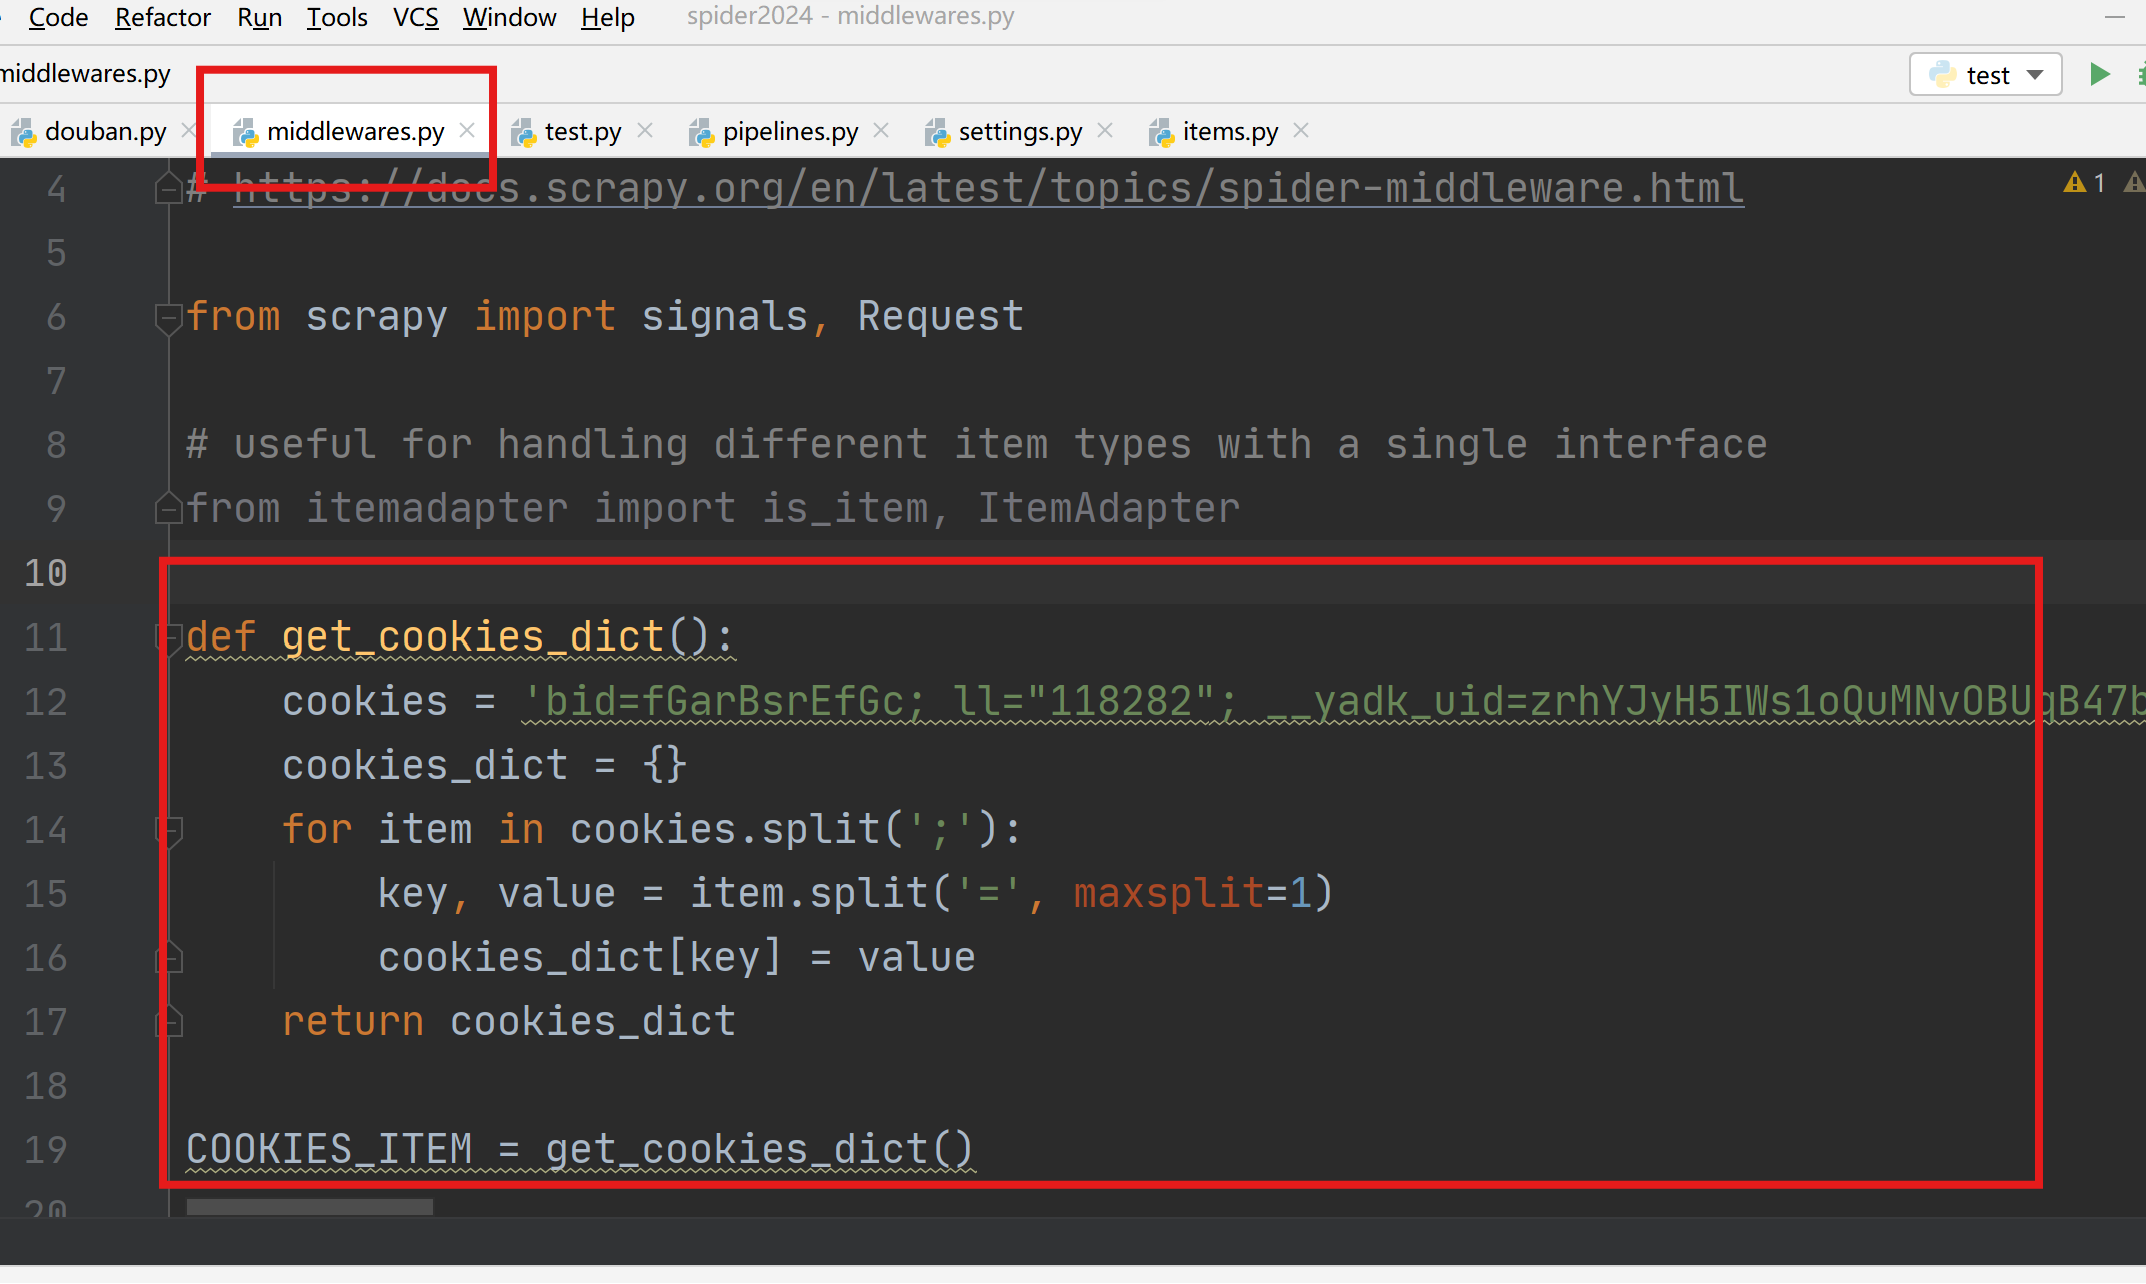Click the warning indicator icon in editor corner
The height and width of the screenshot is (1284, 2146).
click(x=2075, y=183)
